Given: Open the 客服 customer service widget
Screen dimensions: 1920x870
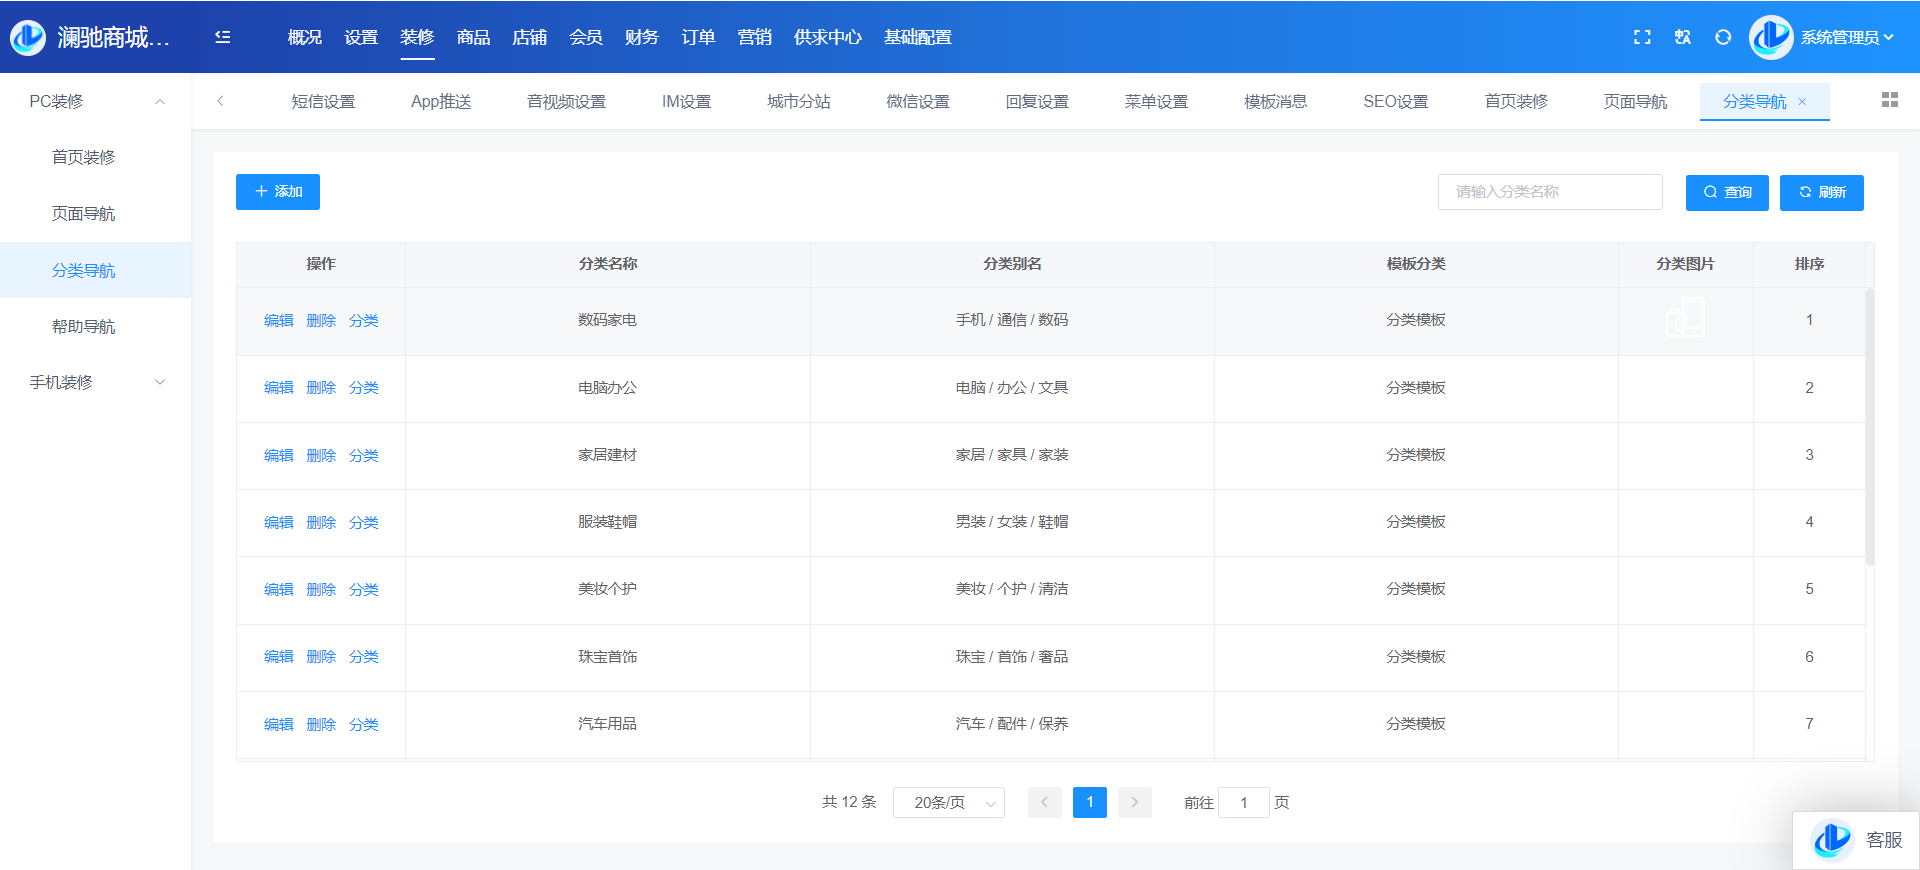Looking at the screenshot, I should [1857, 840].
